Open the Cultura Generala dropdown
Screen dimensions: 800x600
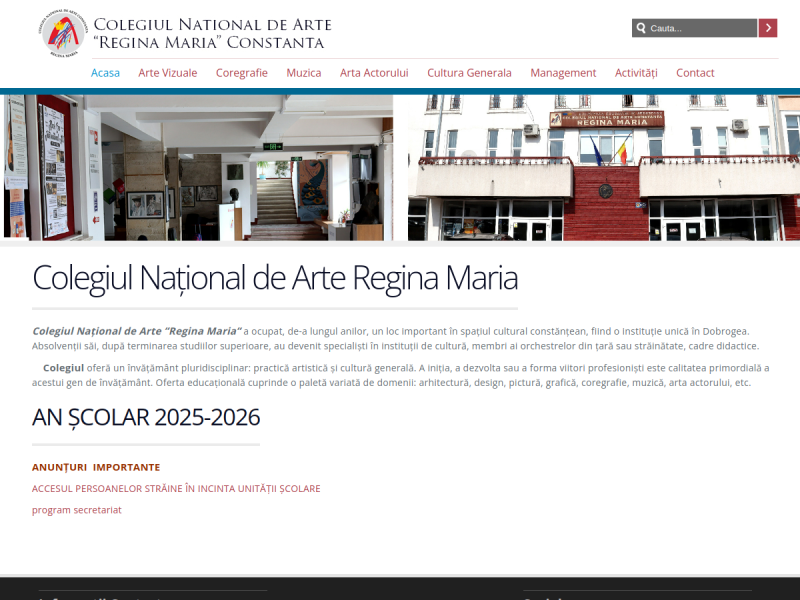(469, 72)
